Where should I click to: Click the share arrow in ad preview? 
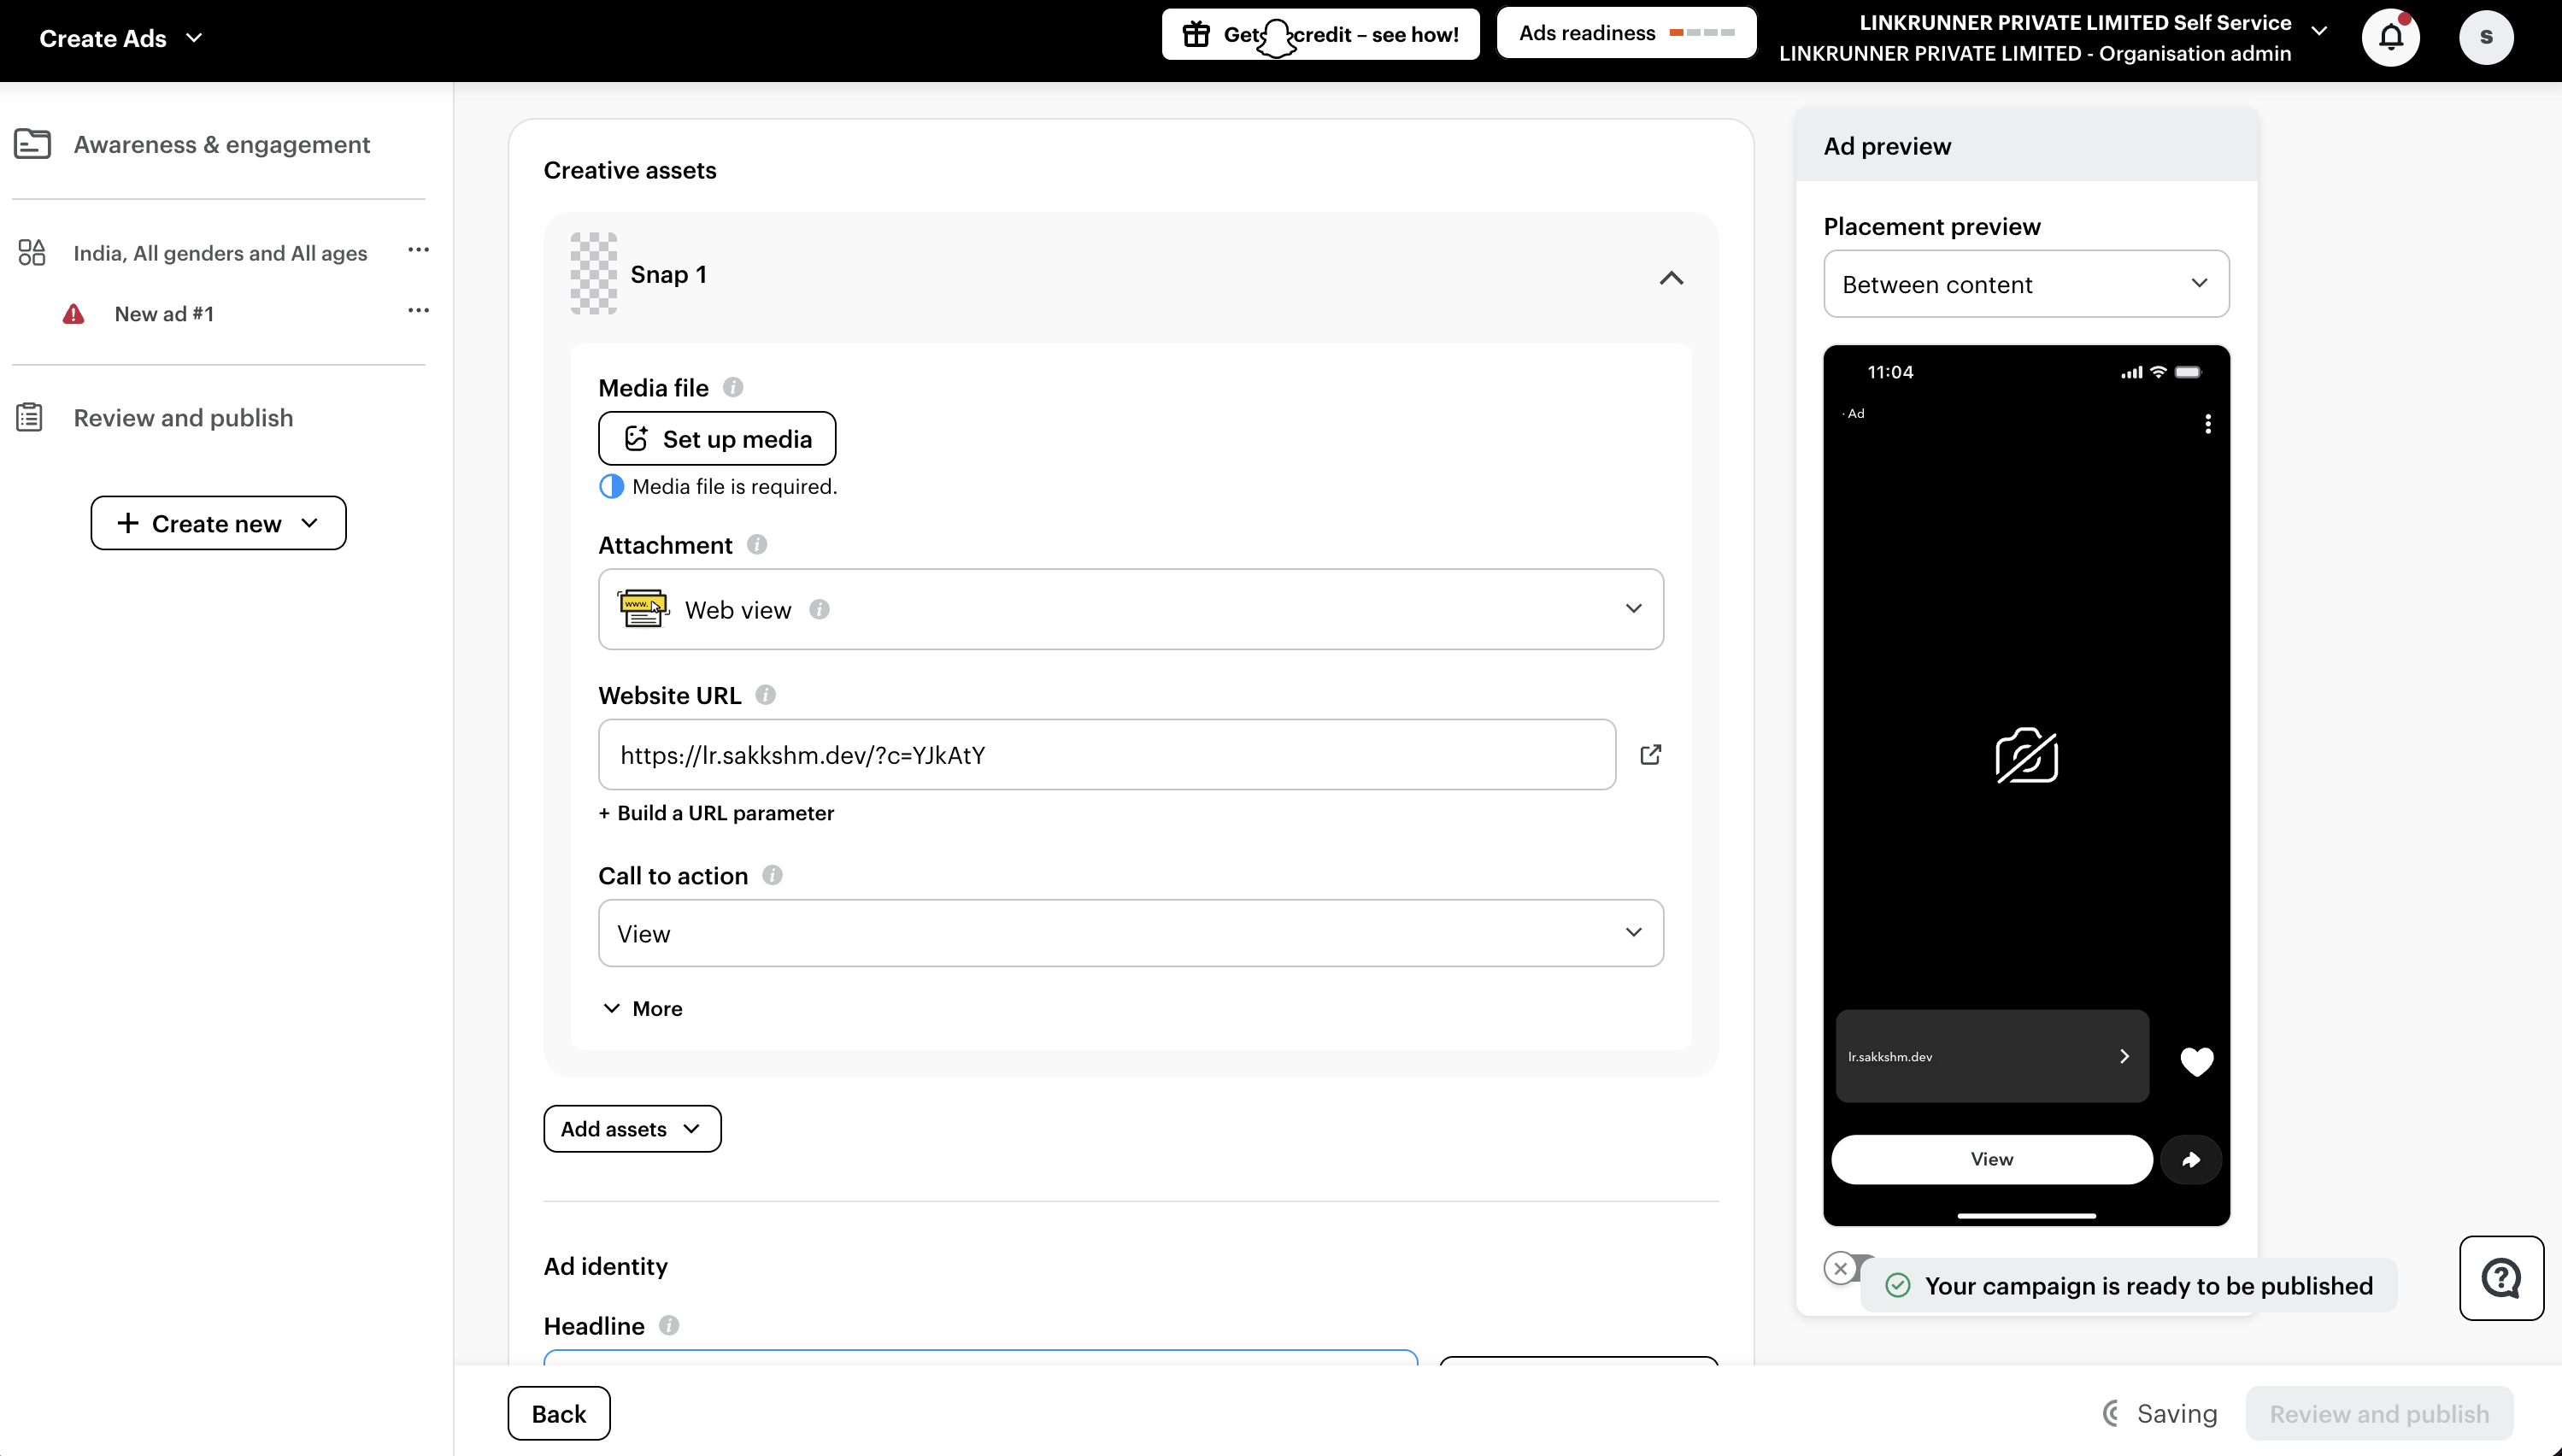pos(2191,1159)
